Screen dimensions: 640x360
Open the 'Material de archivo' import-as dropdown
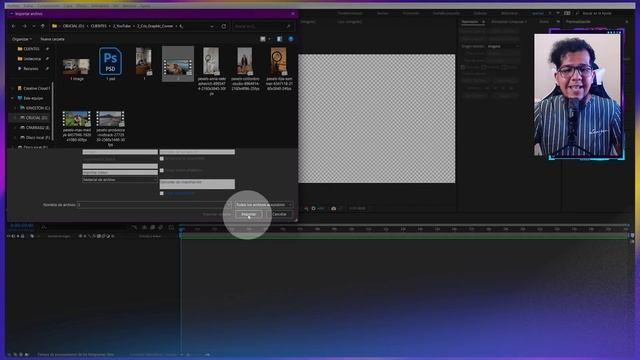click(x=120, y=180)
